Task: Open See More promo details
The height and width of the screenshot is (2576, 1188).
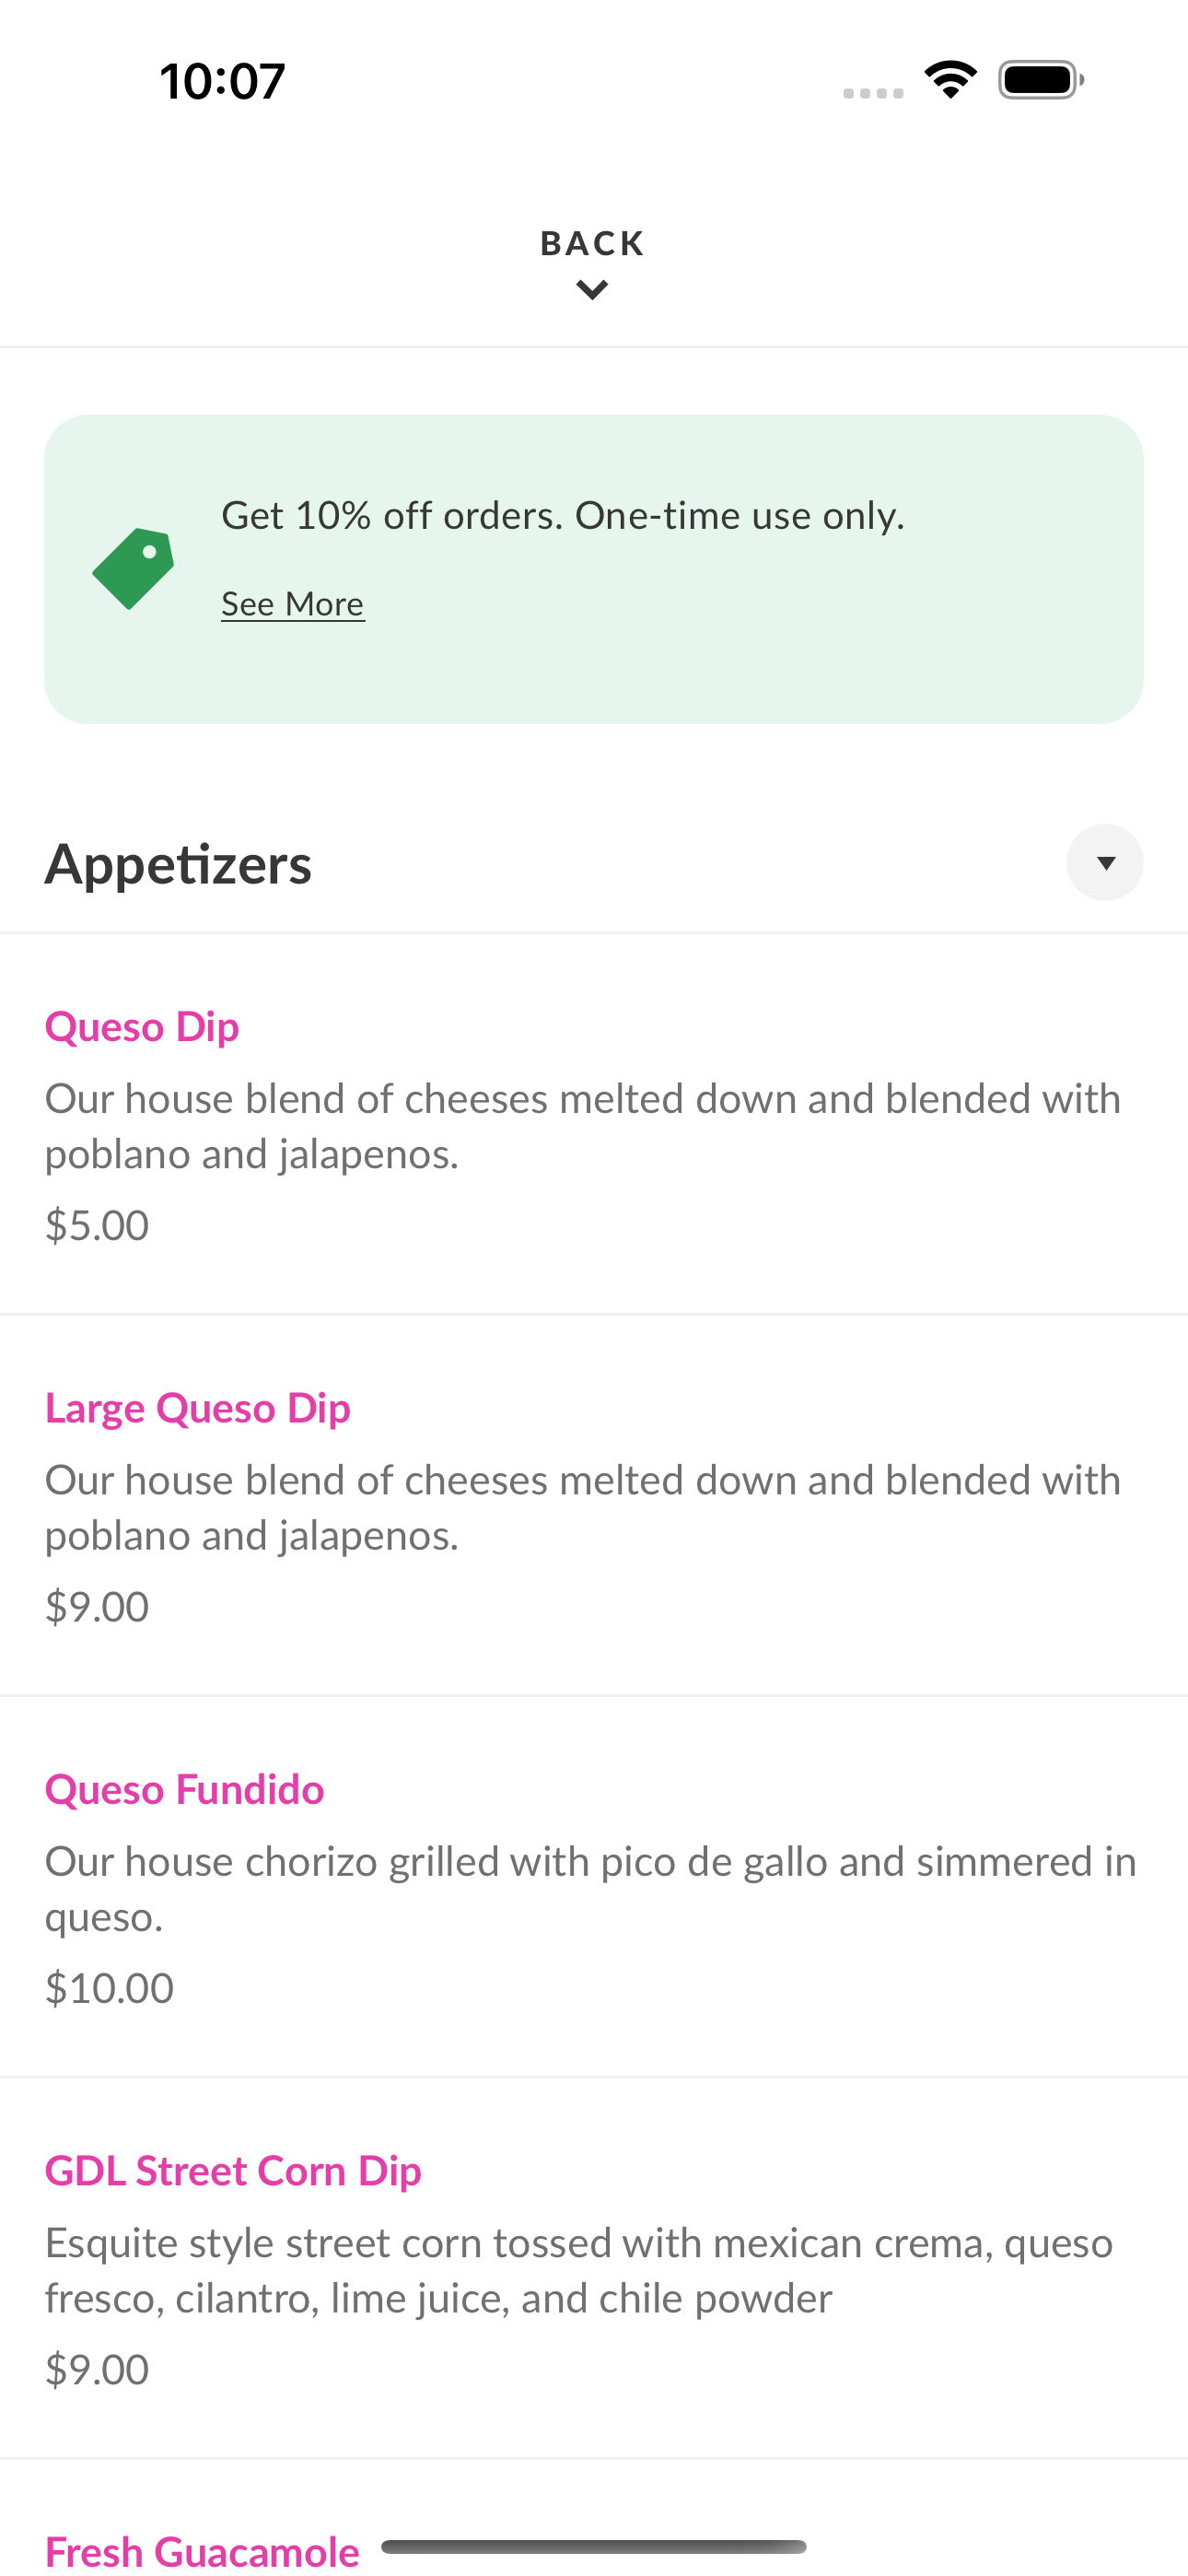Action: coord(293,604)
